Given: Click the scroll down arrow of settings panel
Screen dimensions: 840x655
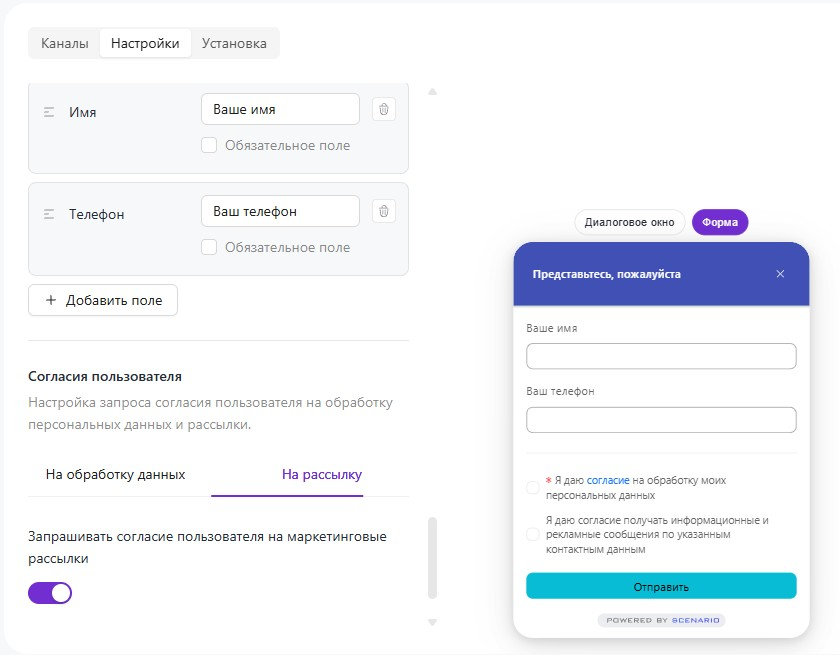Looking at the screenshot, I should [x=432, y=622].
